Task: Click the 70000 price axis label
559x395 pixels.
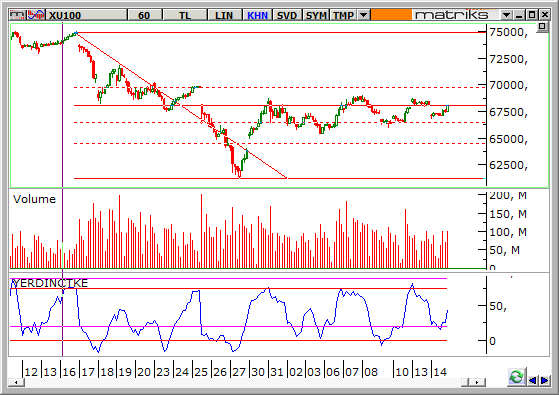Action: tap(508, 85)
